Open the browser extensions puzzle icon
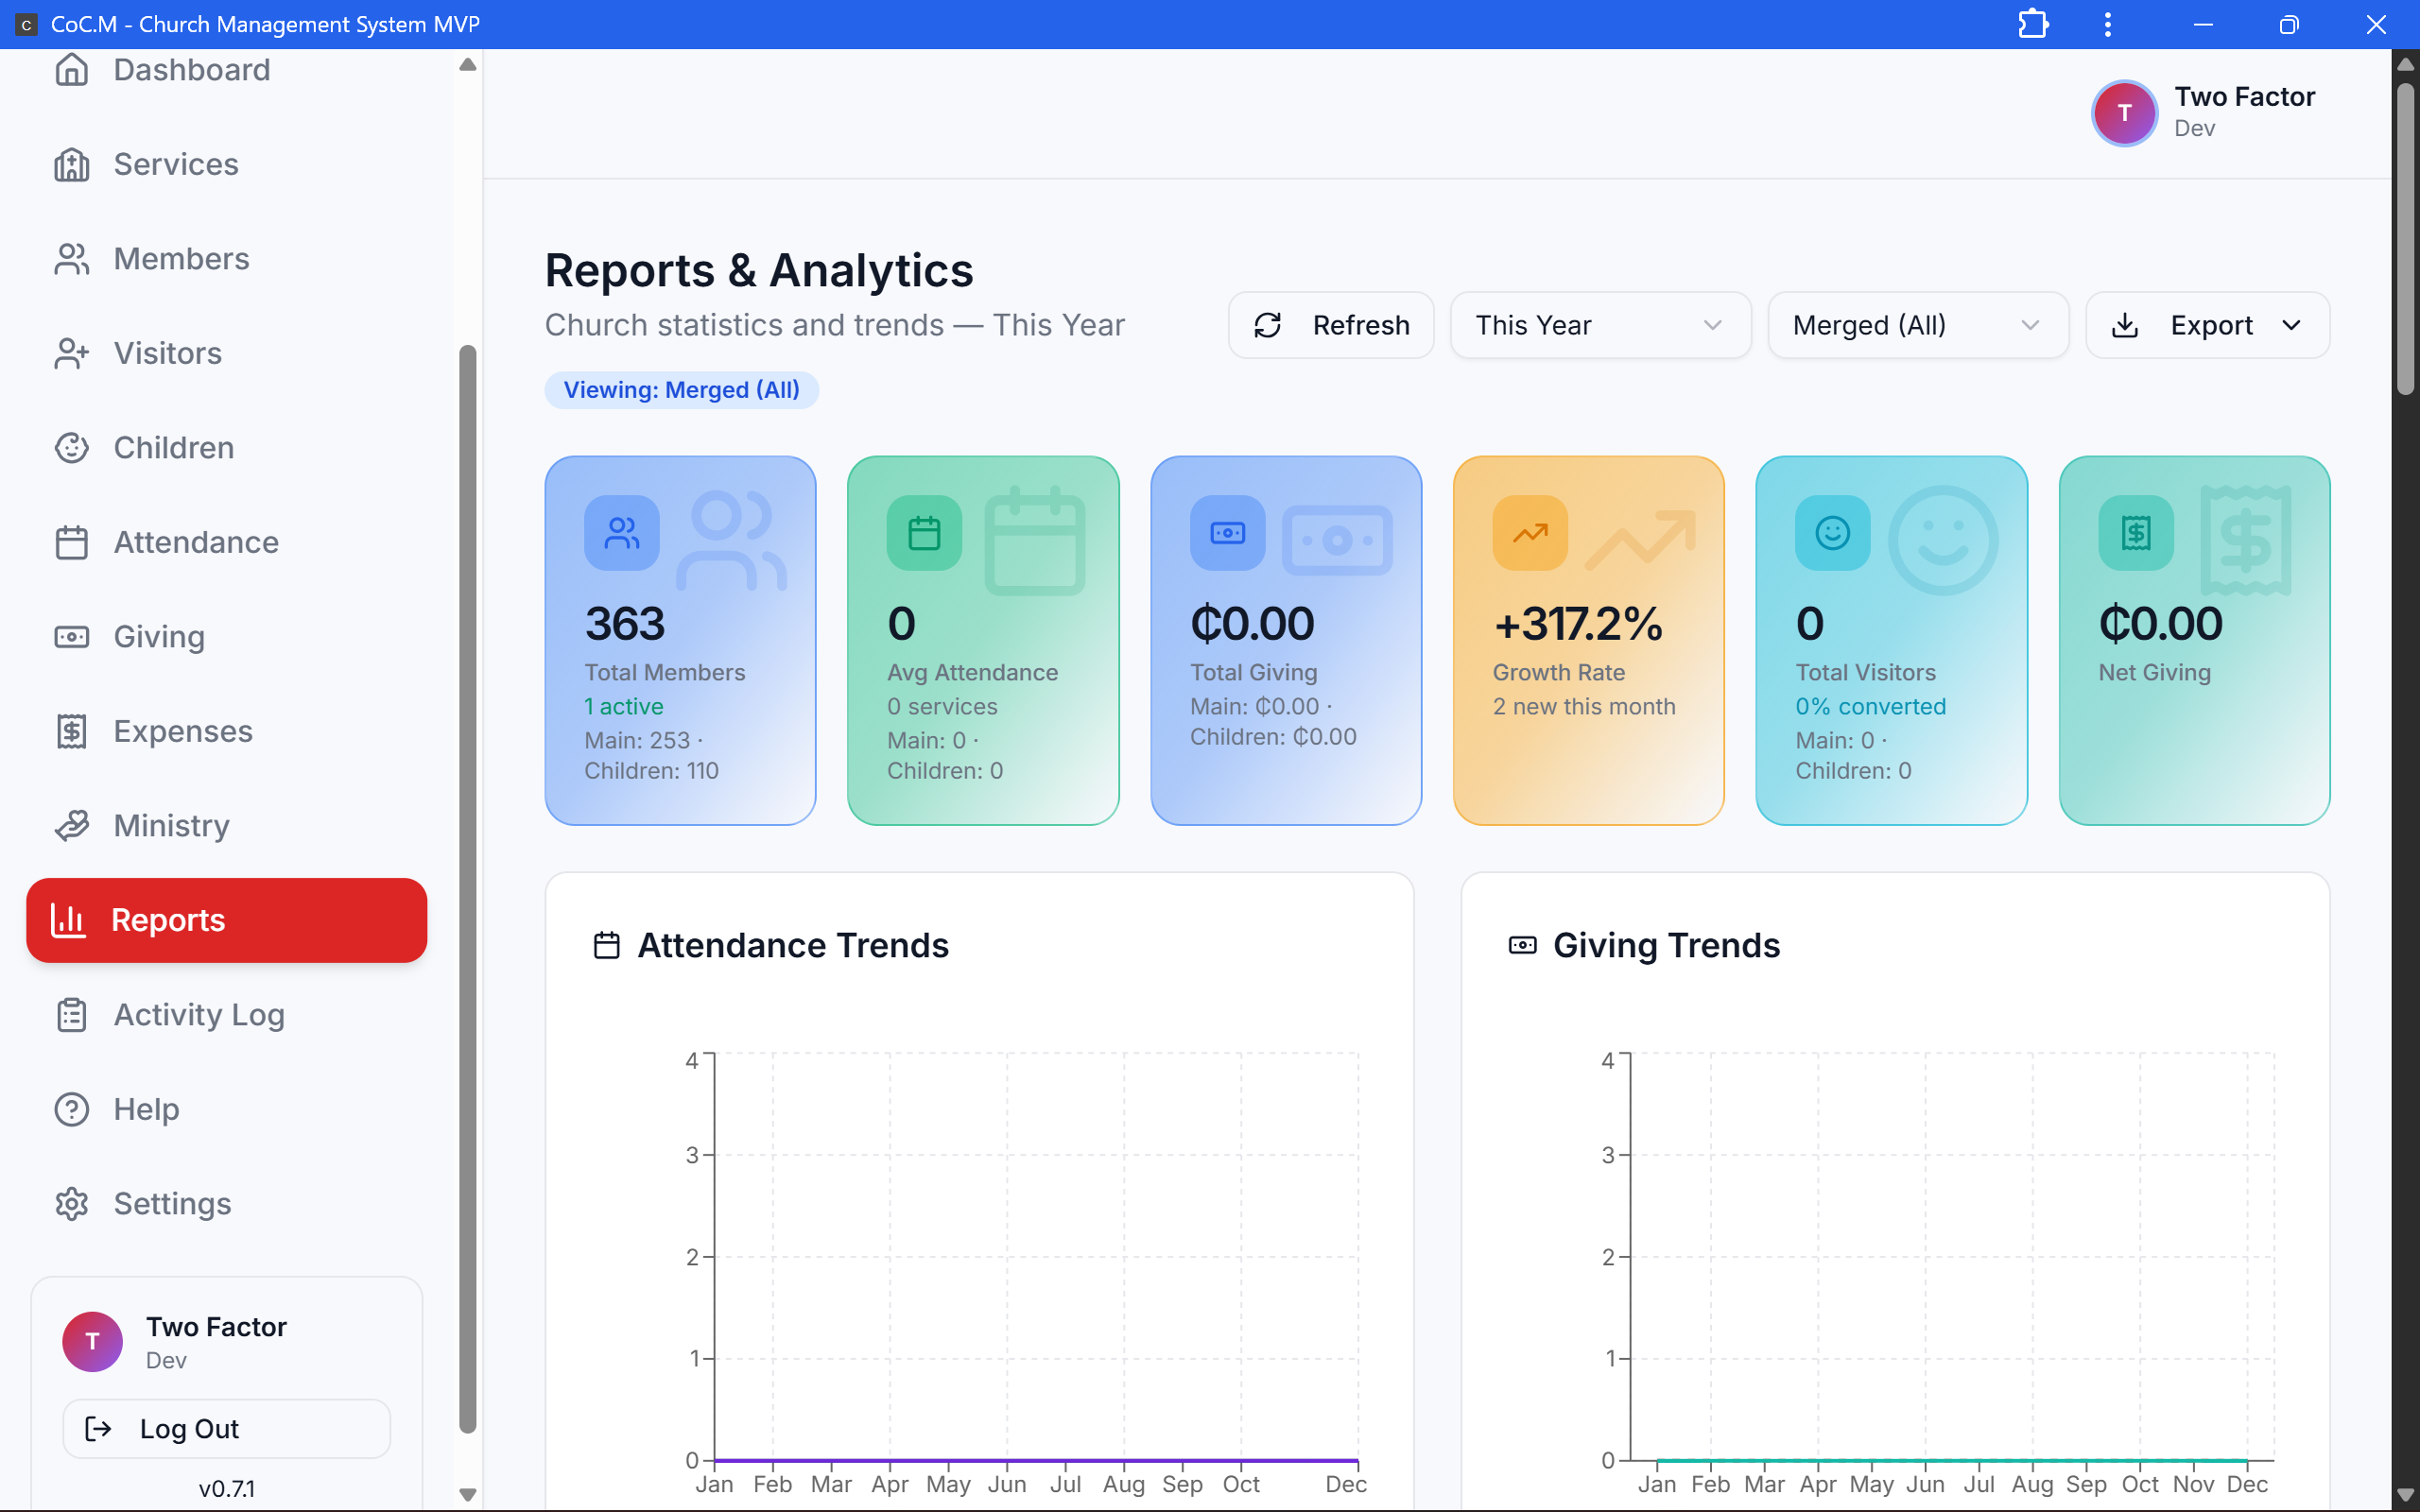 [2033, 24]
